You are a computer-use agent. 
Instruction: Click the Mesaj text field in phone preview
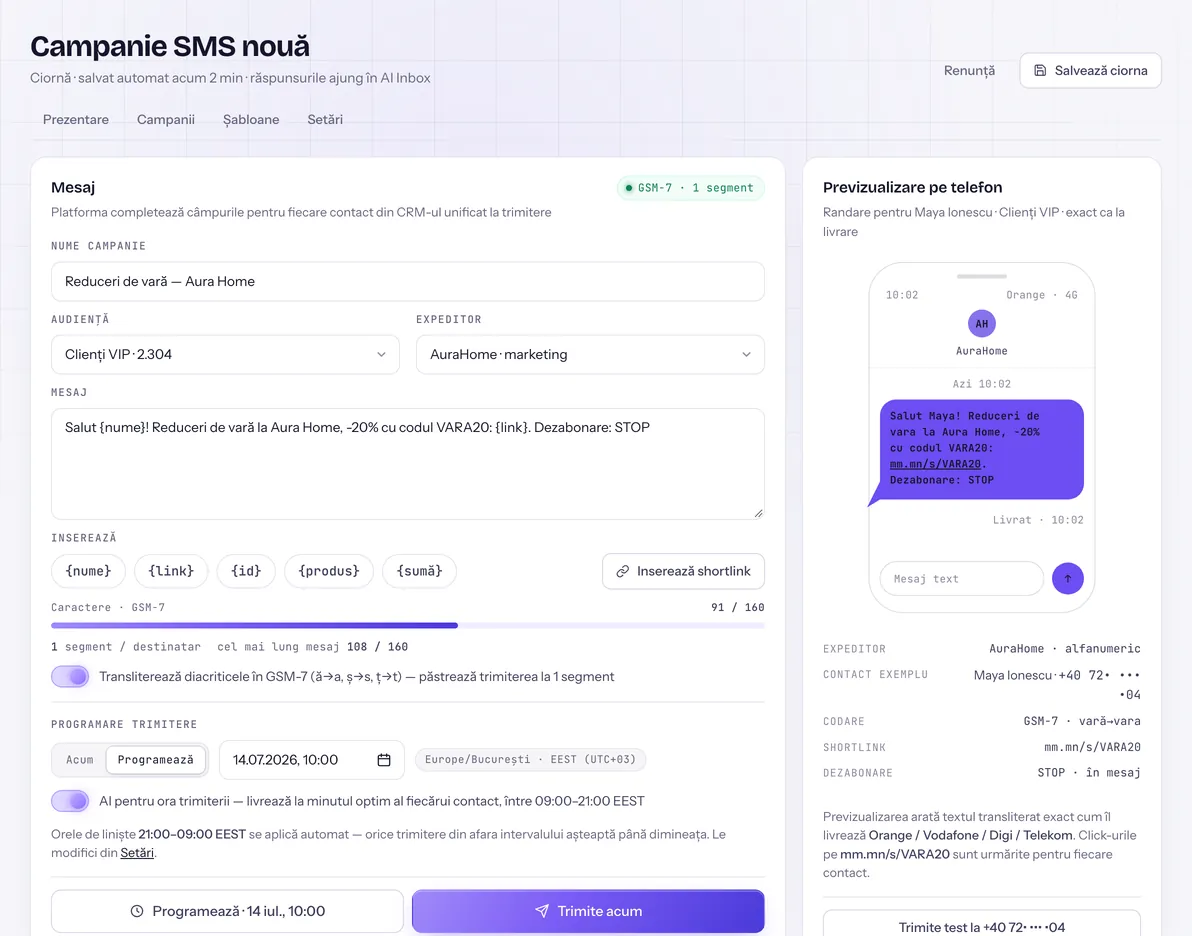[962, 579]
